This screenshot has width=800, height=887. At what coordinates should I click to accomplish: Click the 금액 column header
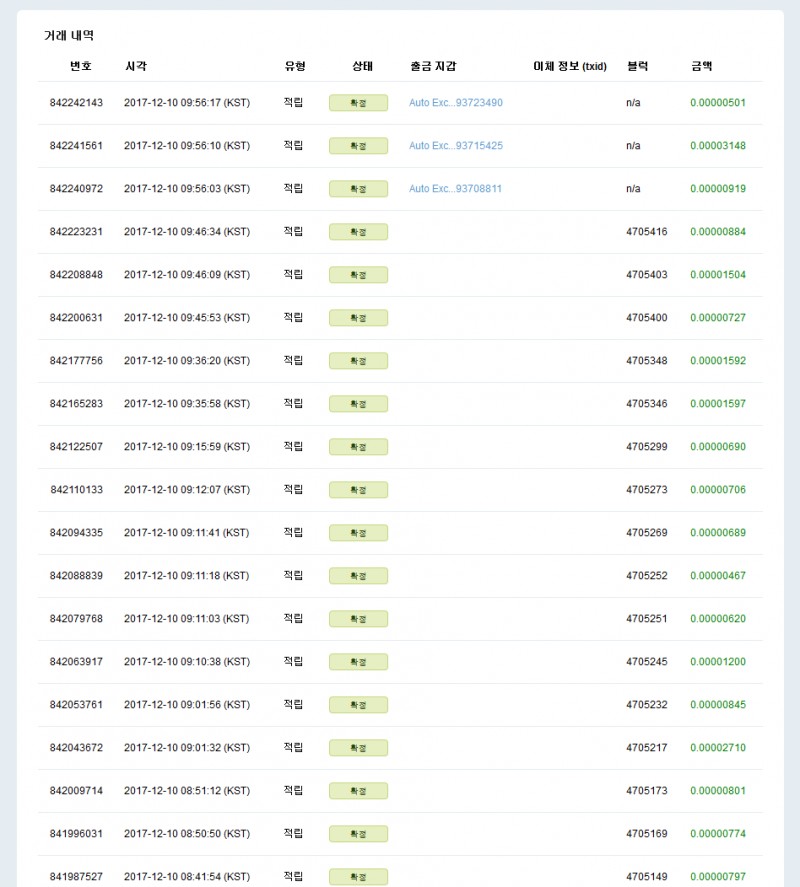click(x=701, y=66)
